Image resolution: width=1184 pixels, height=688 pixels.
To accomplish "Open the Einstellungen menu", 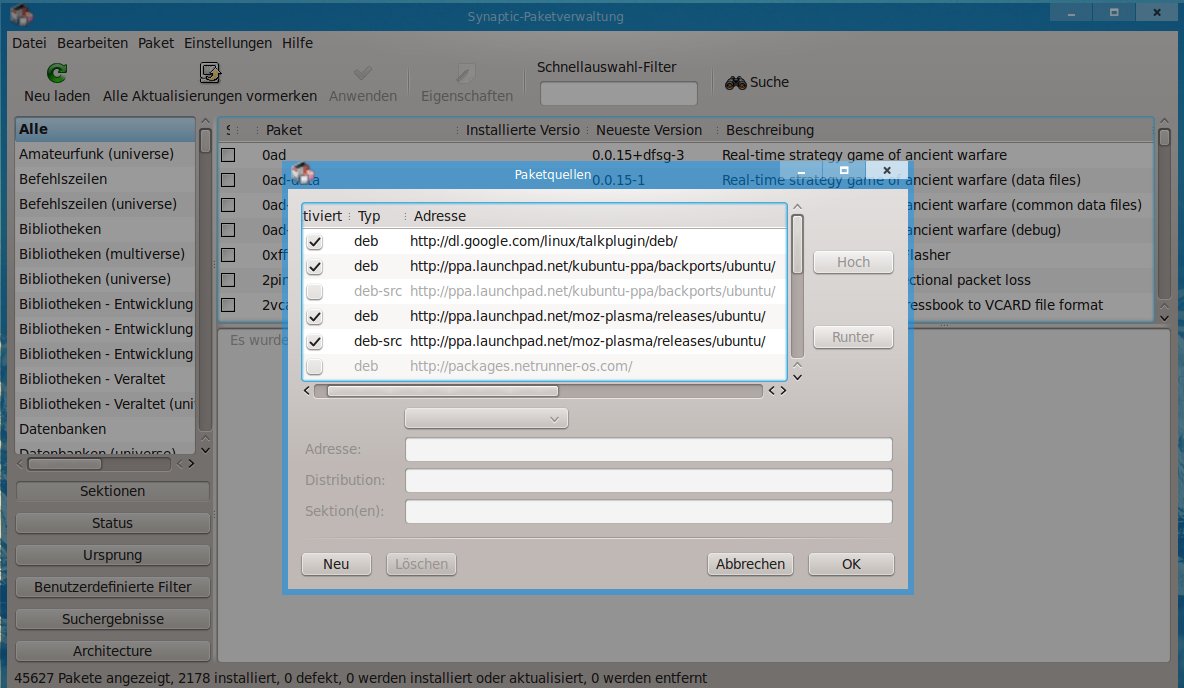I will point(228,43).
